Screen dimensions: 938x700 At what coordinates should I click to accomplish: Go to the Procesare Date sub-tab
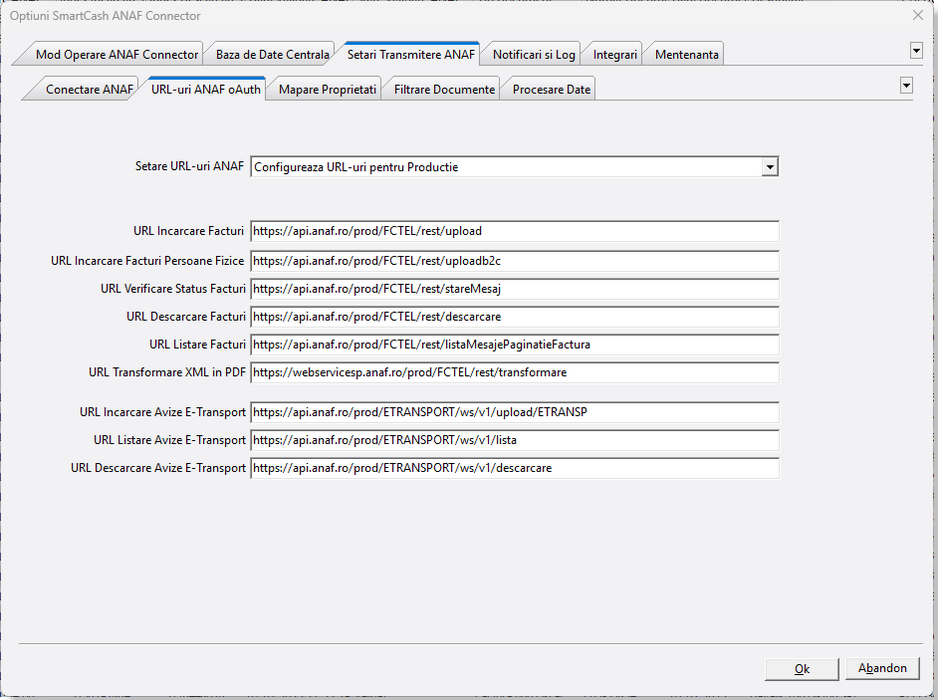551,89
